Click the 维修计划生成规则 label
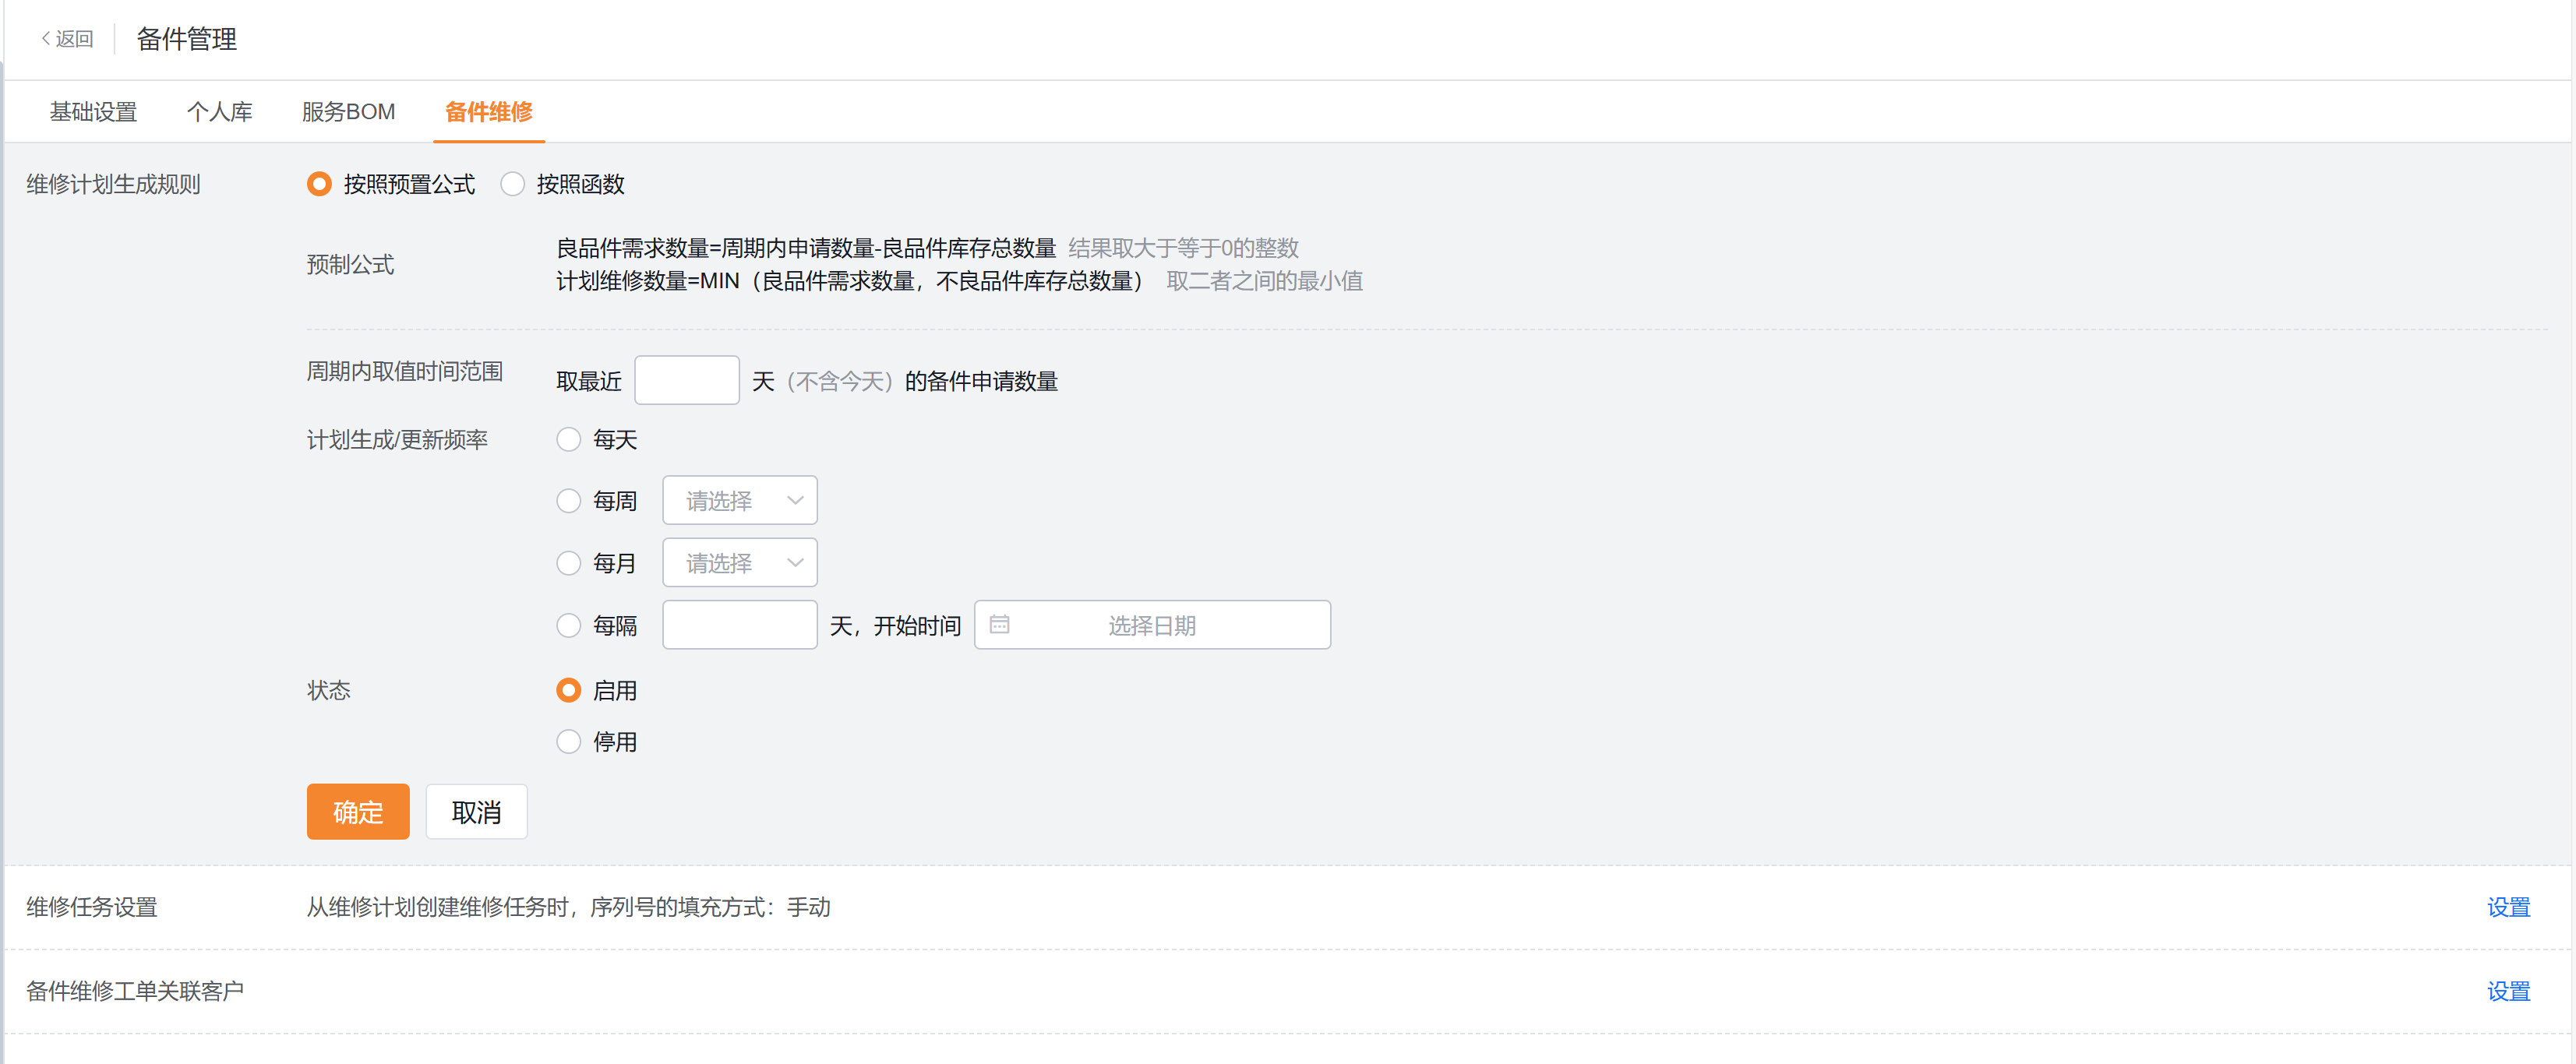 tap(113, 184)
